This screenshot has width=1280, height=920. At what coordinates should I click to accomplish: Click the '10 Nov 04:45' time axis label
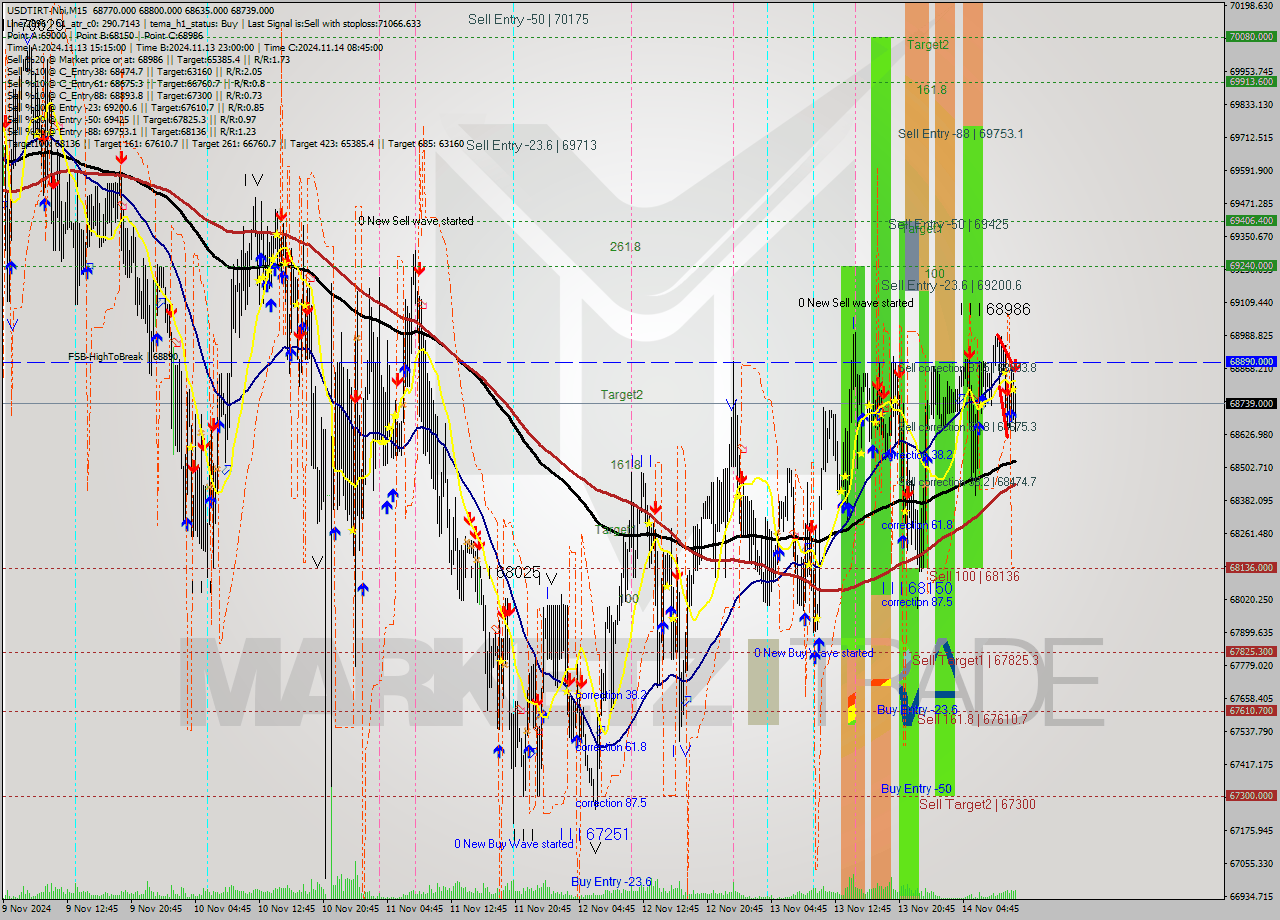click(x=222, y=909)
